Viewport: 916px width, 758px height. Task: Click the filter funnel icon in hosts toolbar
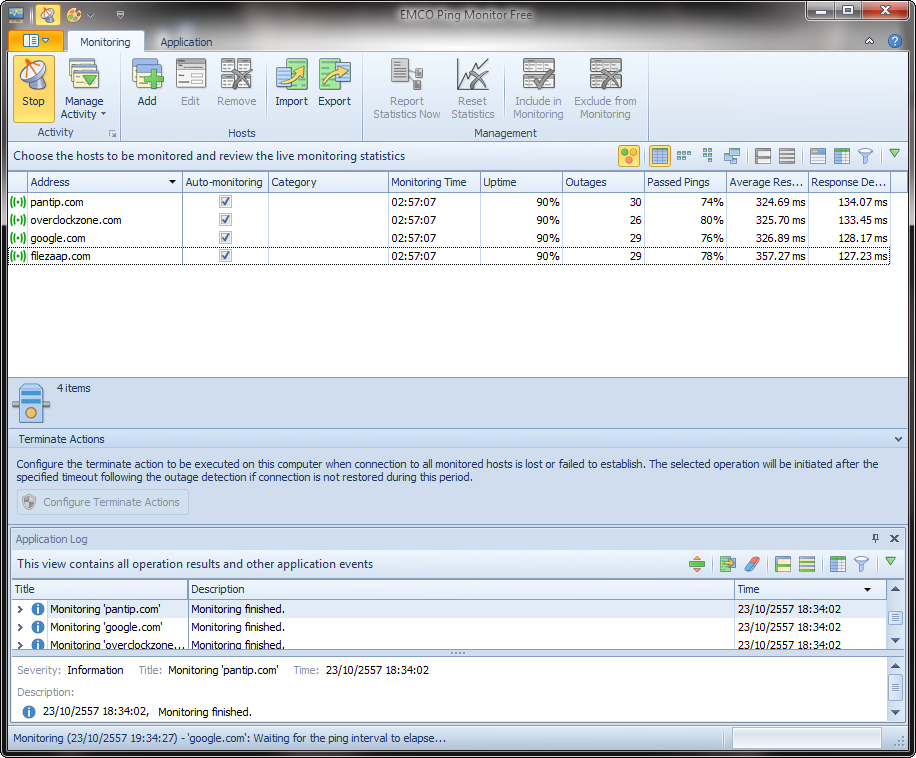click(x=865, y=156)
